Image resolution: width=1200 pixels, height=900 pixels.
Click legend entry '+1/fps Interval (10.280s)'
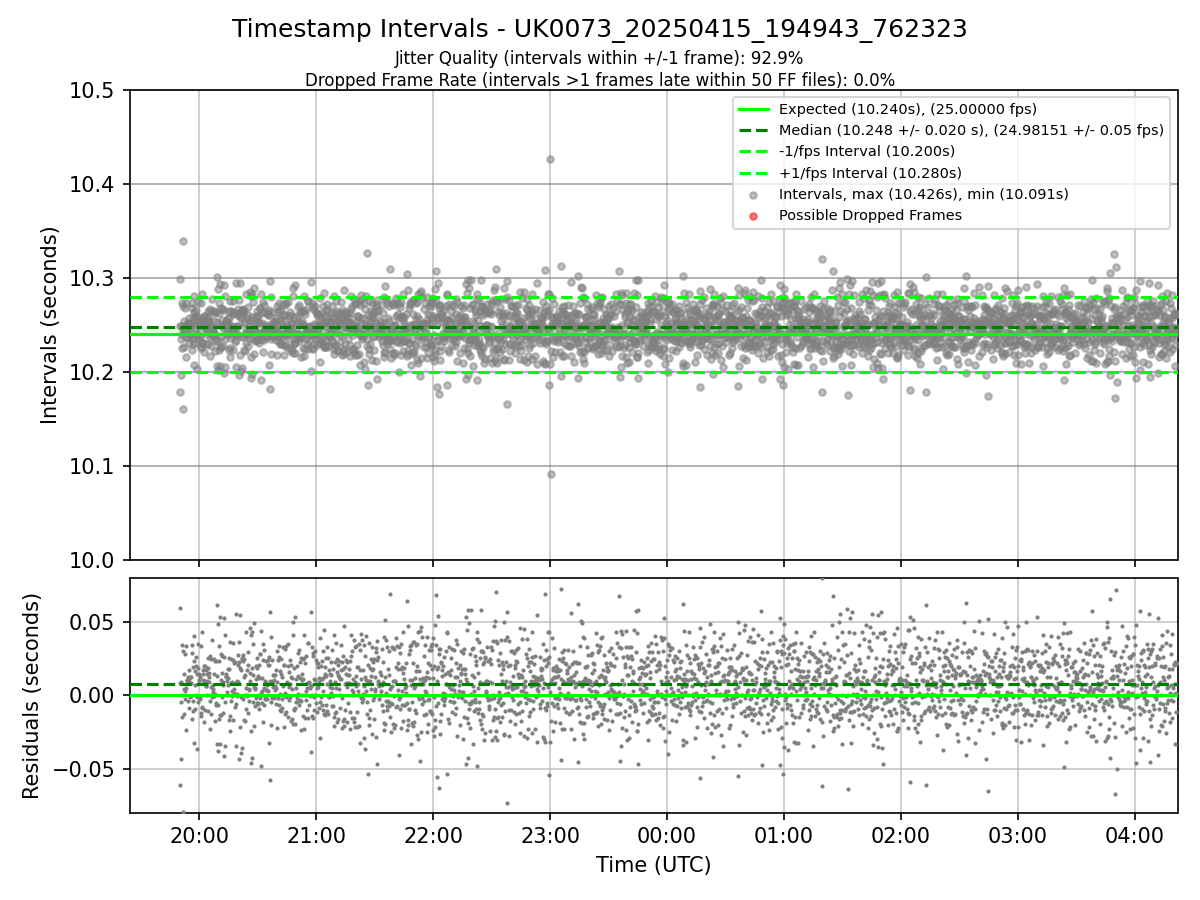pyautogui.click(x=869, y=173)
